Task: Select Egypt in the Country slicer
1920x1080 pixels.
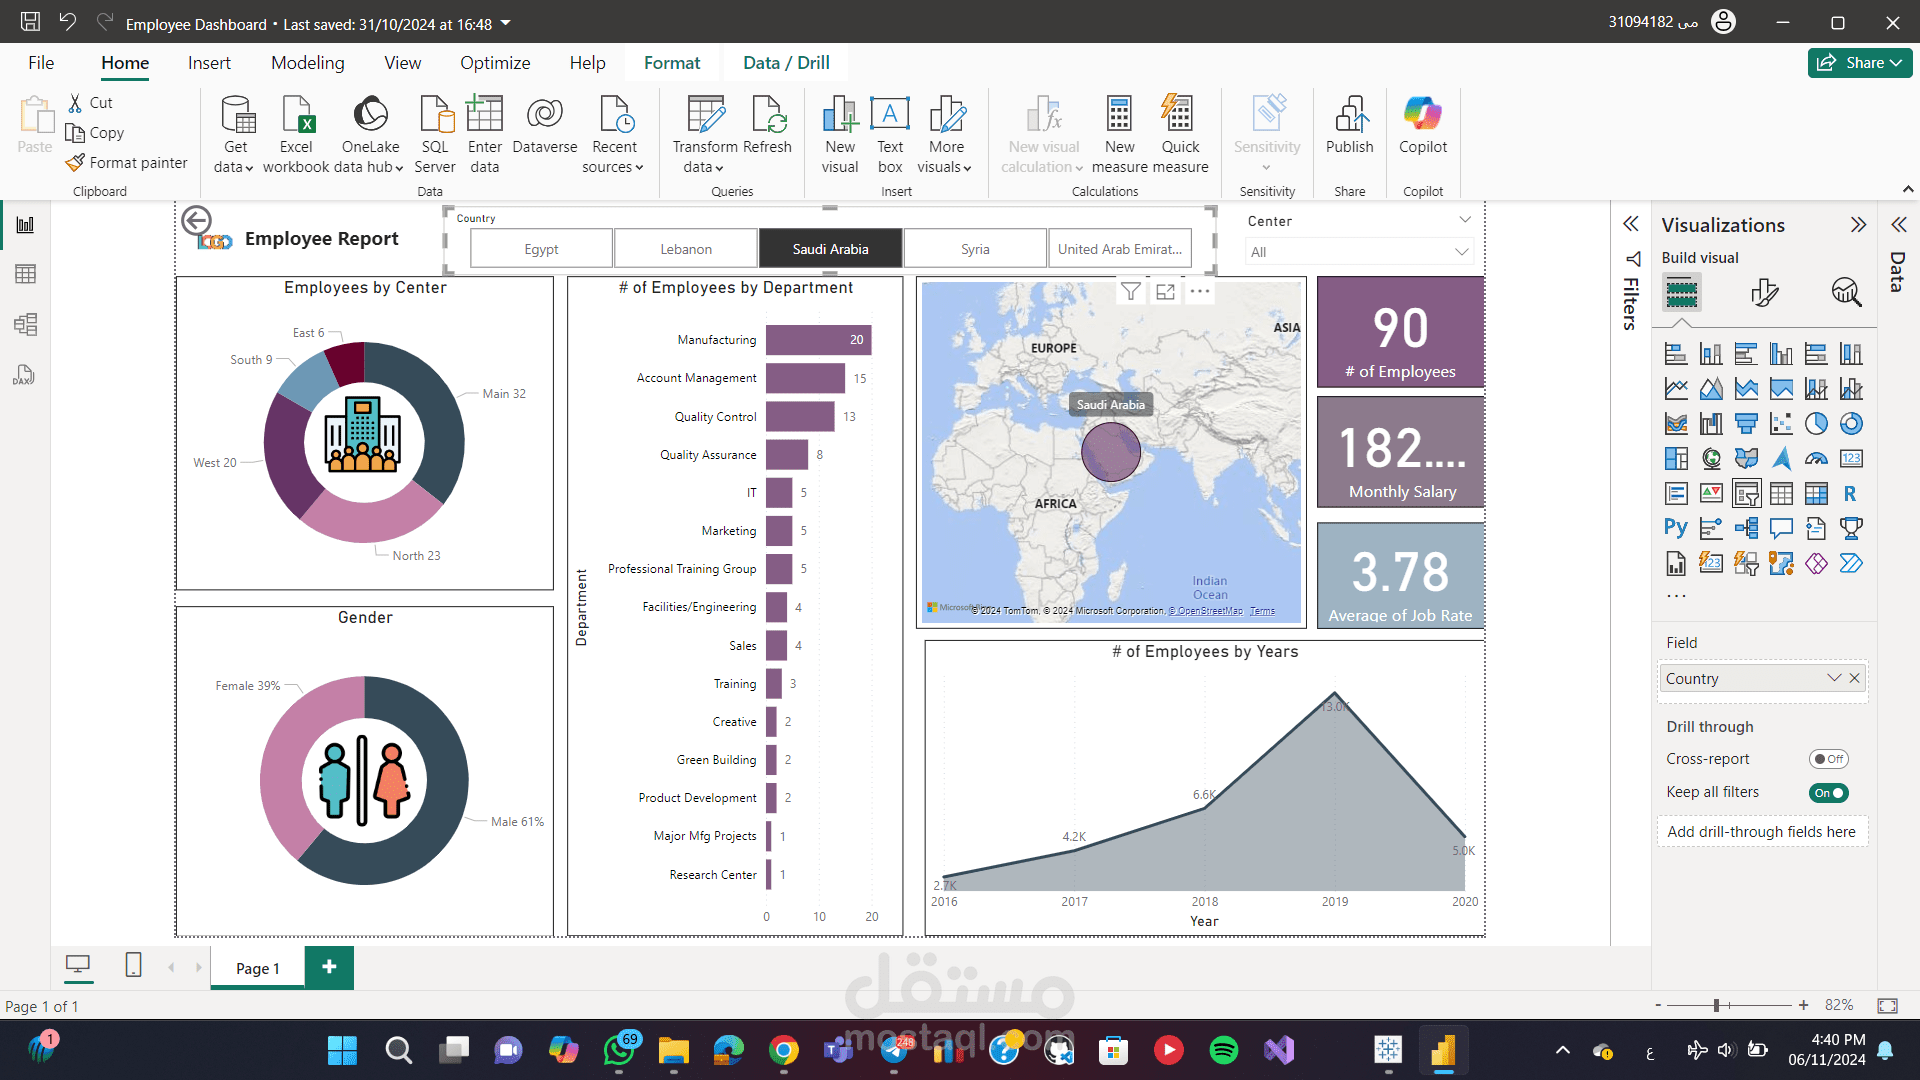Action: pos(541,249)
